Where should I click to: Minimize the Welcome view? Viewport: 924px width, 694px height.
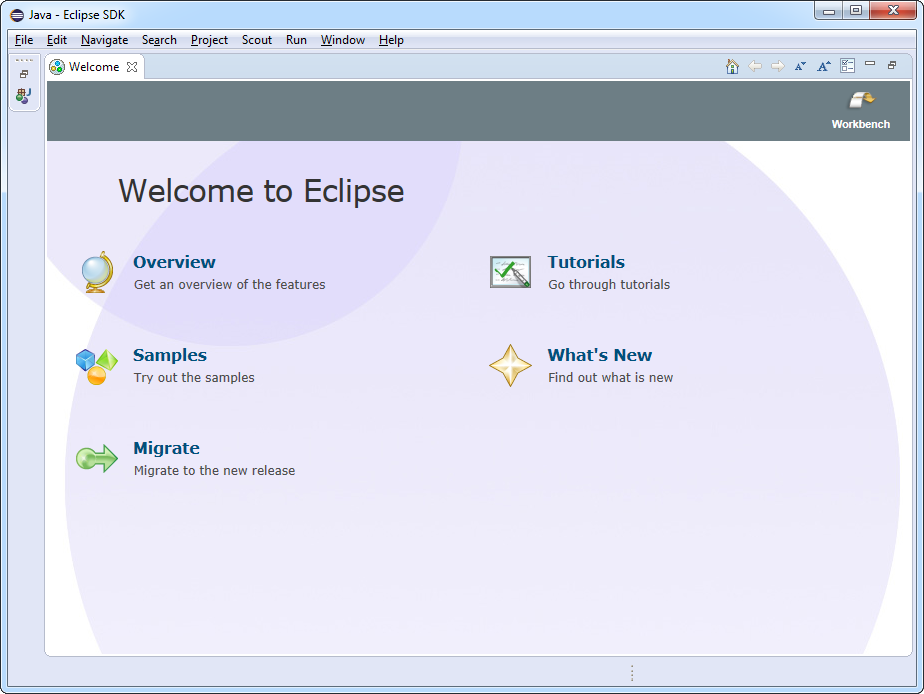(870, 63)
